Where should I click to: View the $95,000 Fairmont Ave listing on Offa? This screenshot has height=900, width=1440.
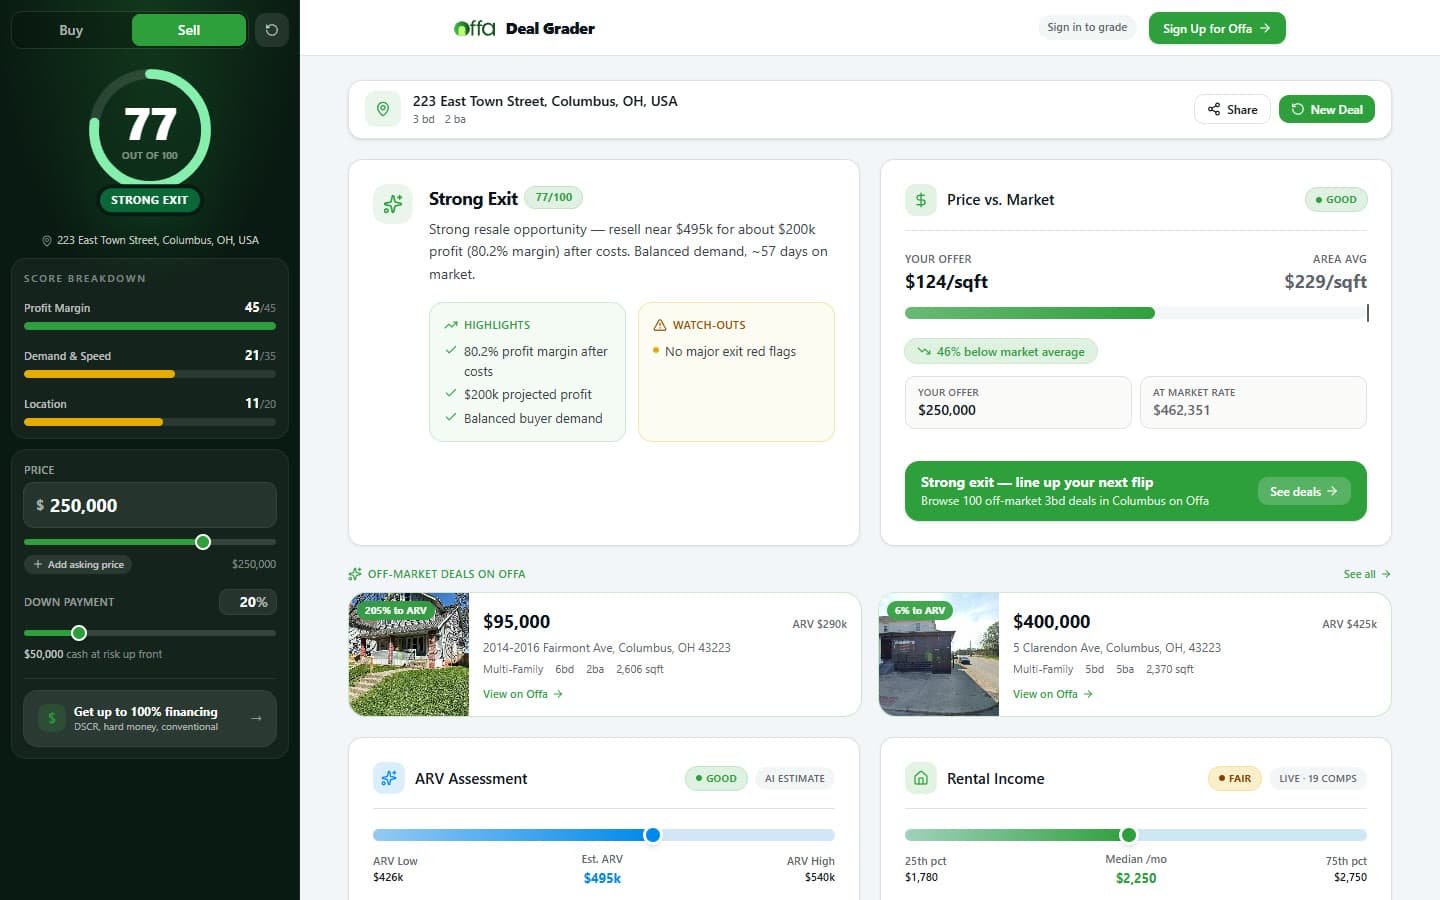[x=523, y=694]
